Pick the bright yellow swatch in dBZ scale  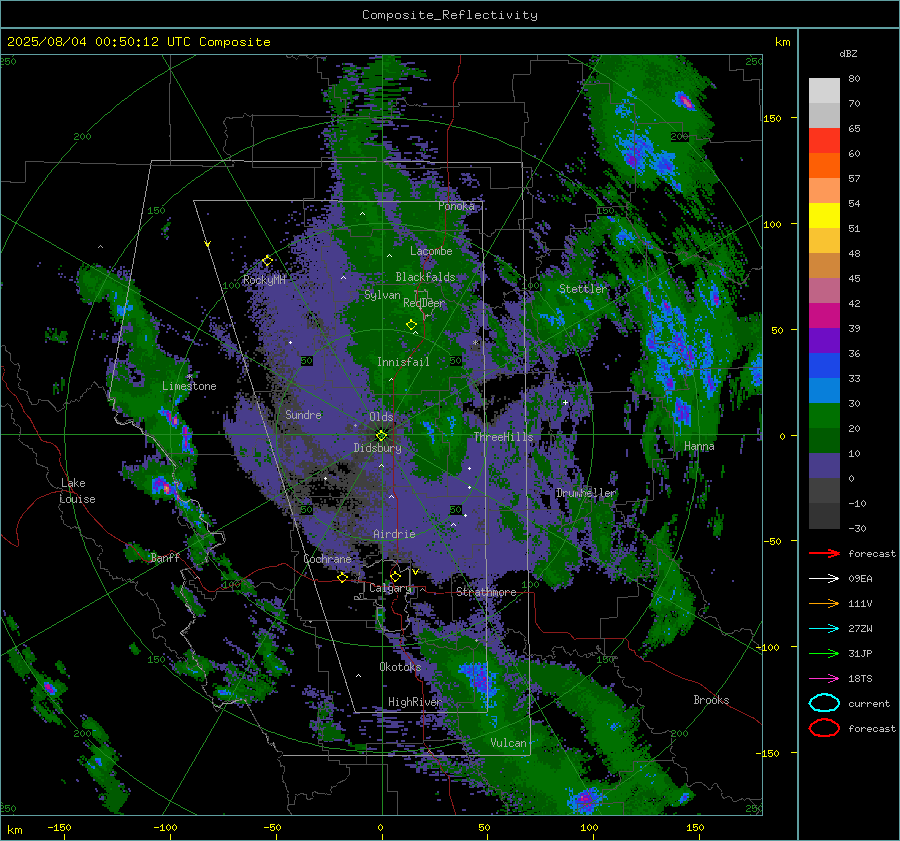(824, 215)
